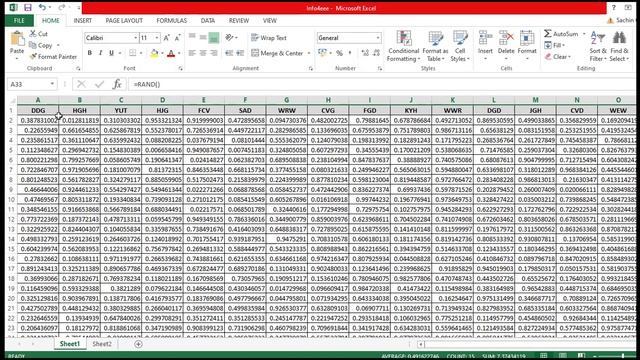
Task: Increase decimal places
Action: pos(365,53)
